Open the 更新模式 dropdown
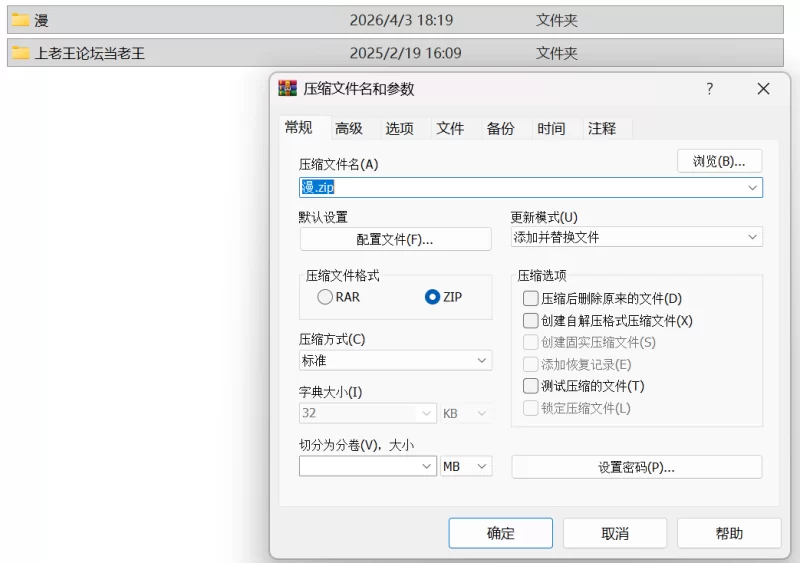This screenshot has height=563, width=800. [x=636, y=237]
